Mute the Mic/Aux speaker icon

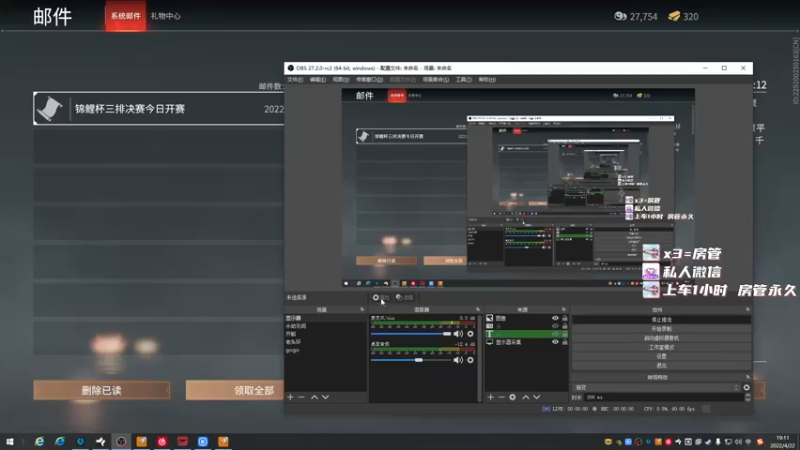pos(458,334)
